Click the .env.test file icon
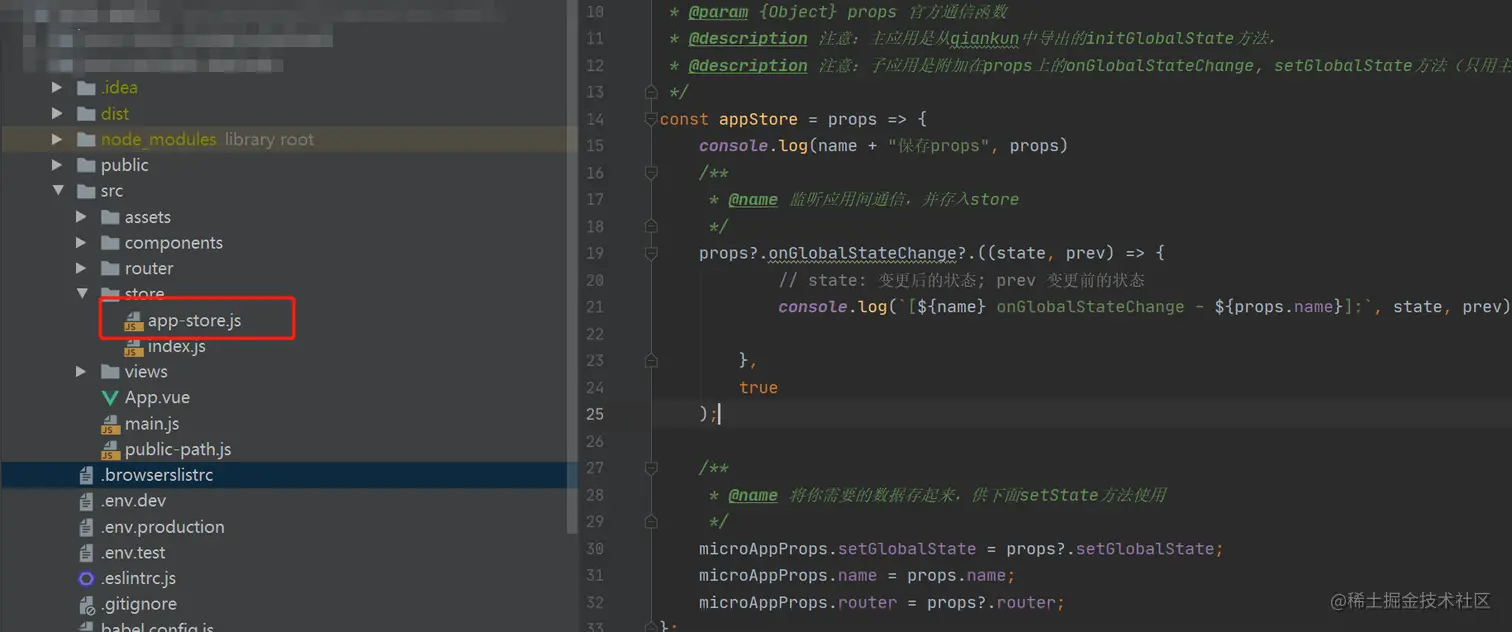Image resolution: width=1512 pixels, height=632 pixels. tap(86, 553)
